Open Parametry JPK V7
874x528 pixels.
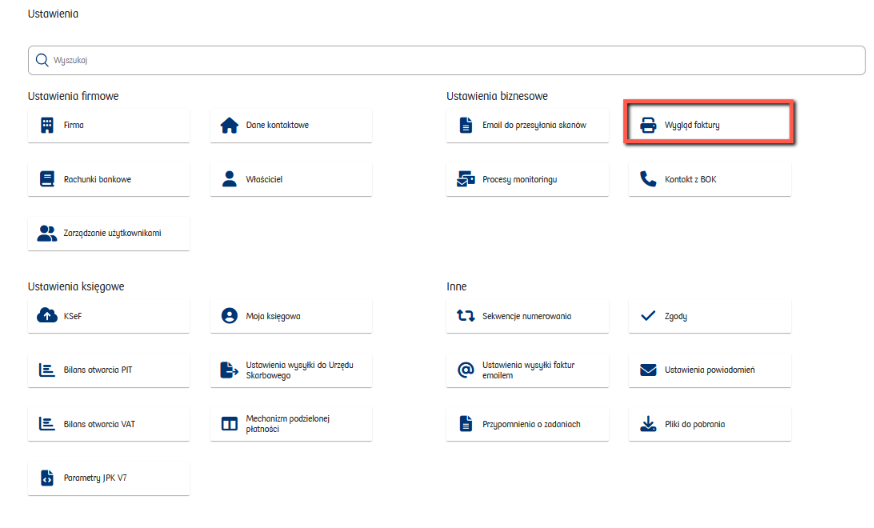point(109,478)
